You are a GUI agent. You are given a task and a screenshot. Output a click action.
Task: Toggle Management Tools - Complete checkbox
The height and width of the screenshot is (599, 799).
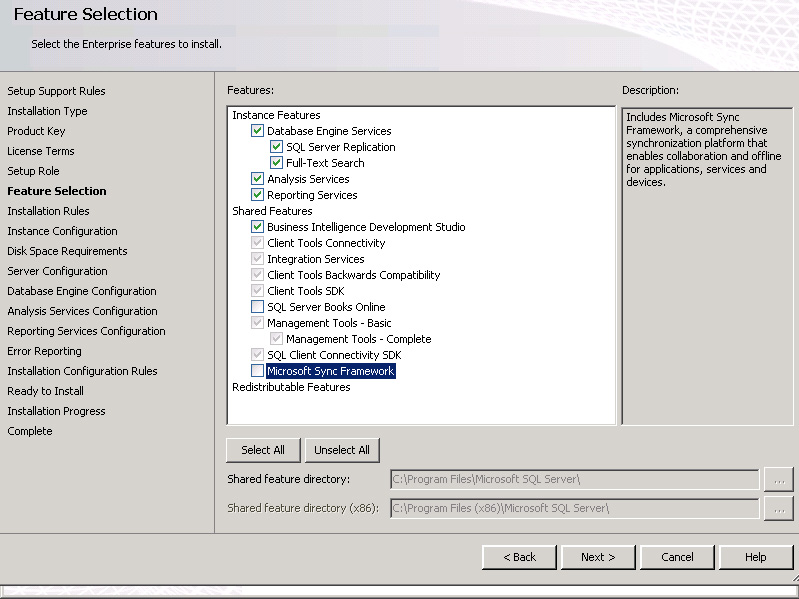pos(276,339)
